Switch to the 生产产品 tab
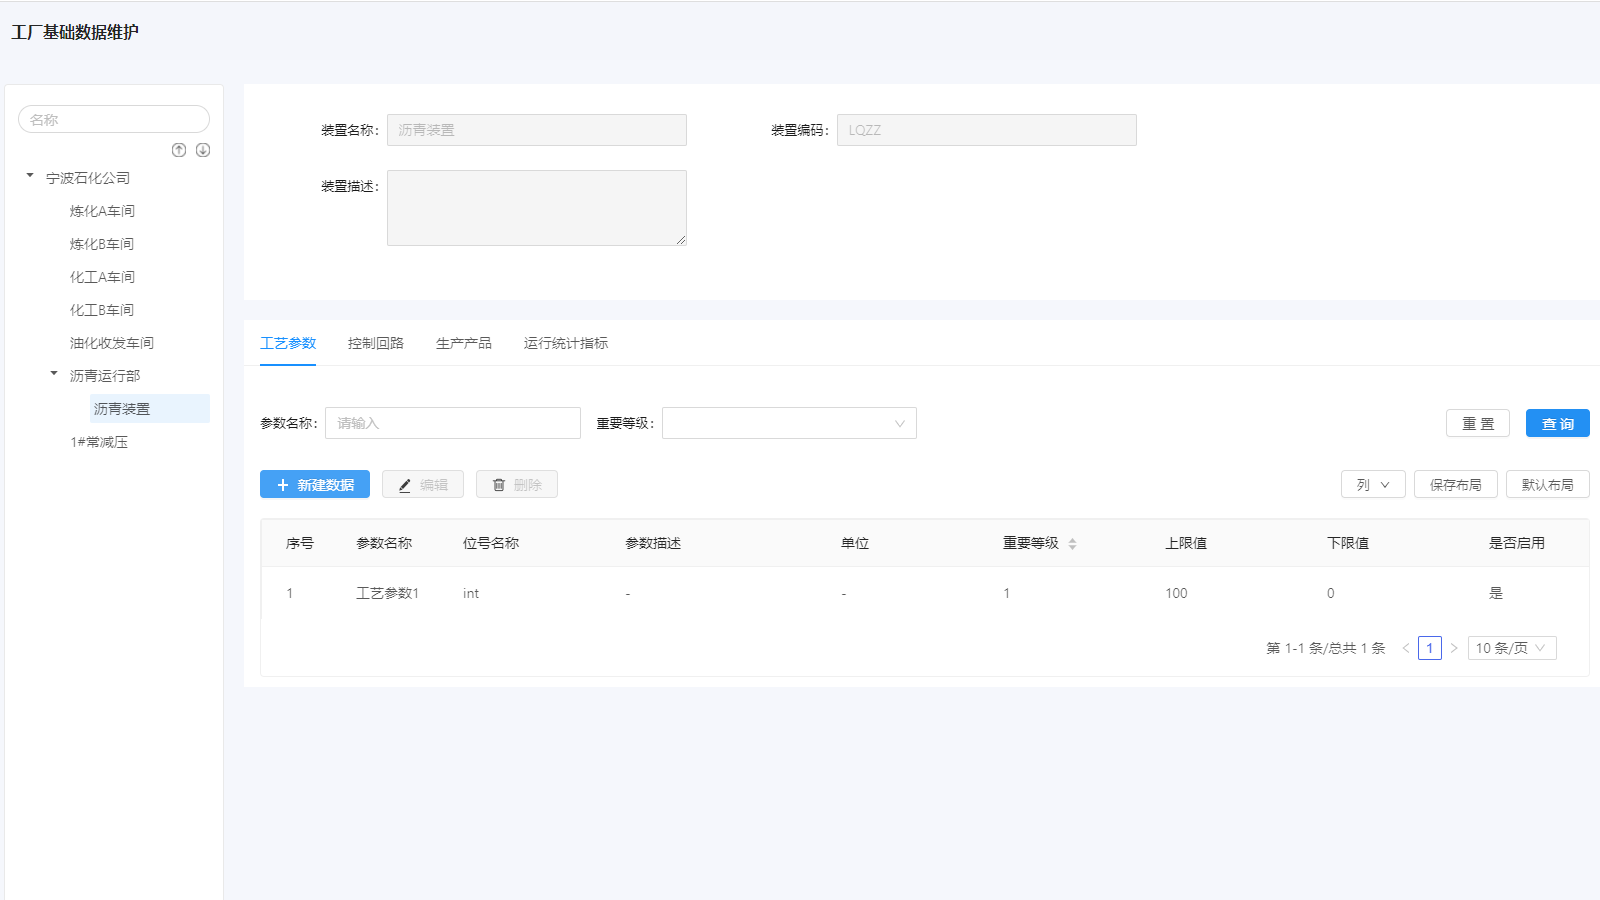Viewport: 1600px width, 900px height. (464, 343)
